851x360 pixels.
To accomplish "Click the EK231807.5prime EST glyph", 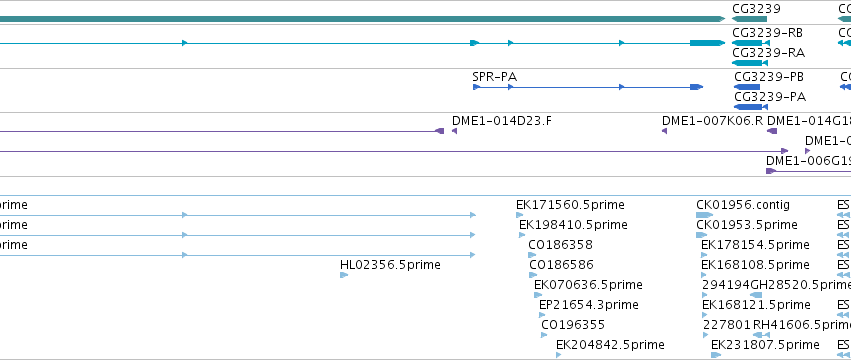I will (716, 355).
